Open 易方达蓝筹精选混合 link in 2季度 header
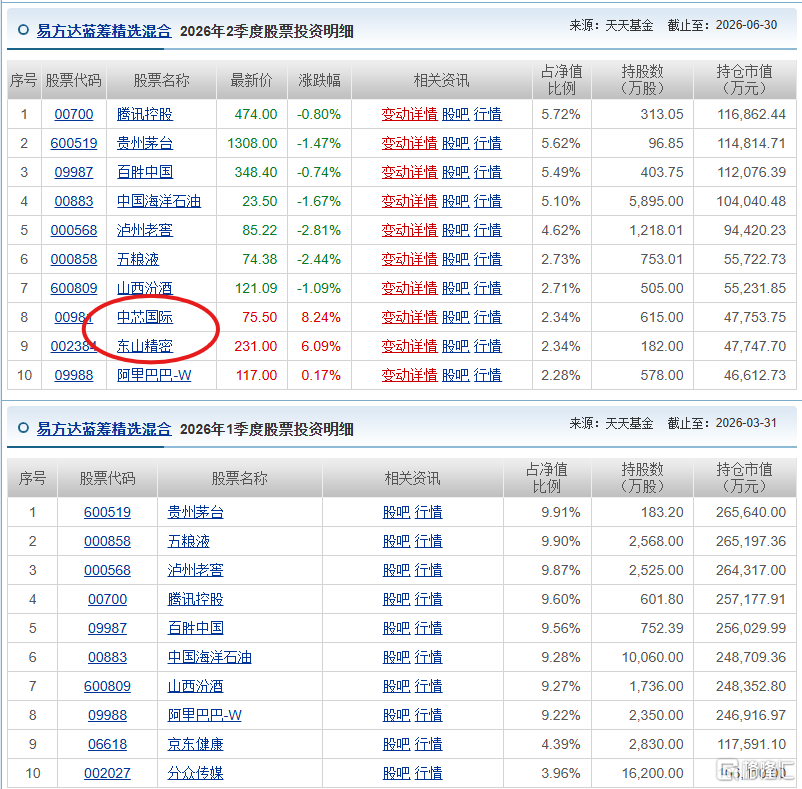Image resolution: width=802 pixels, height=789 pixels. (104, 31)
